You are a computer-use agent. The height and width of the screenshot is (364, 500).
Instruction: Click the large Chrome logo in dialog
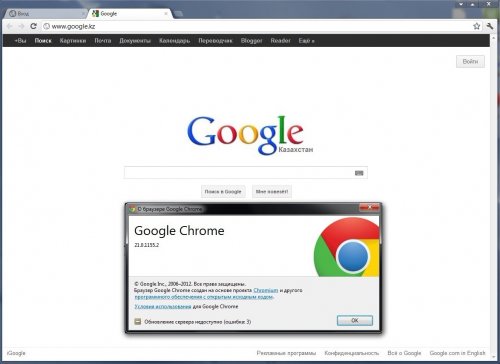point(347,247)
